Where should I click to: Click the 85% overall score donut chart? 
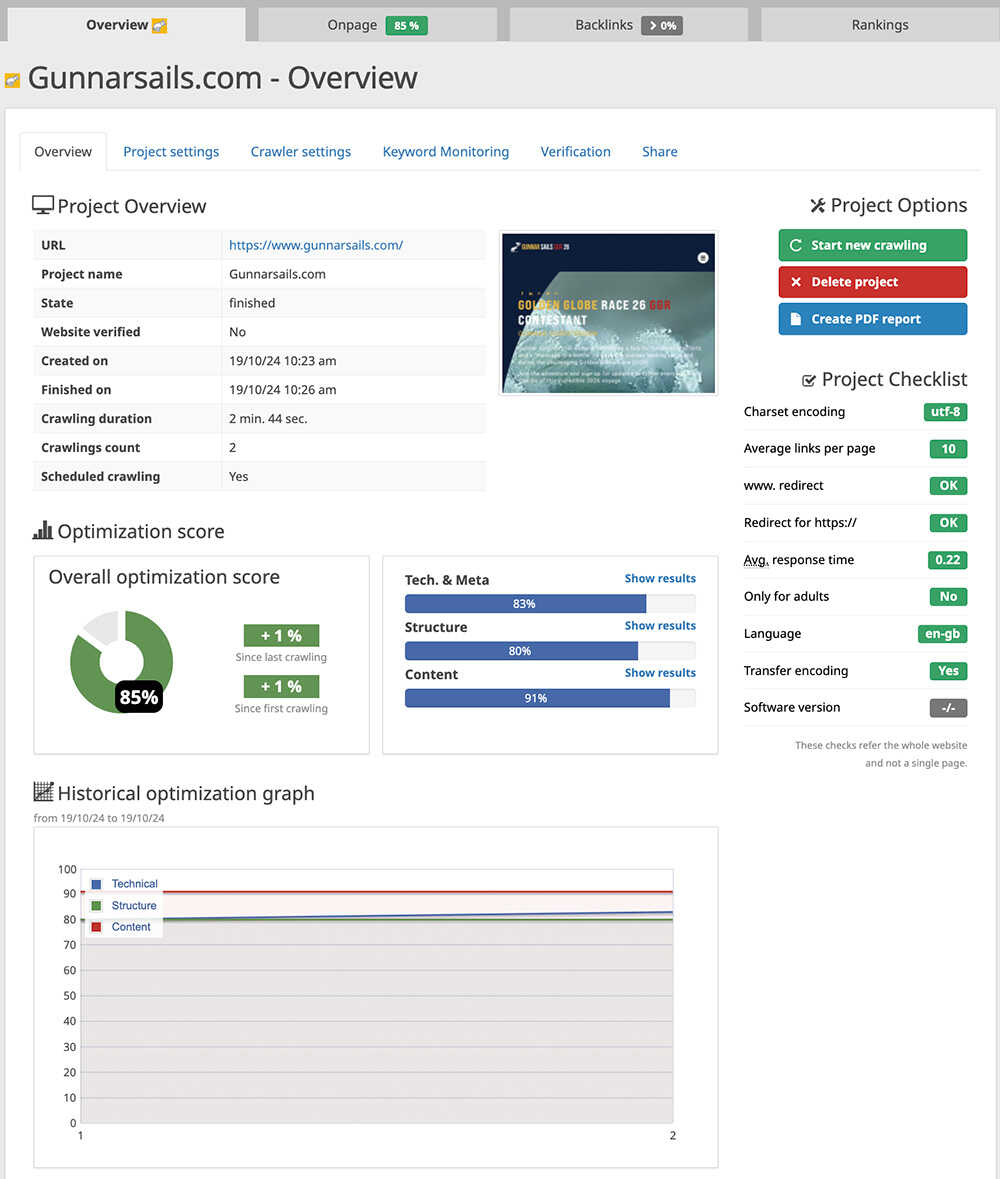click(x=121, y=662)
